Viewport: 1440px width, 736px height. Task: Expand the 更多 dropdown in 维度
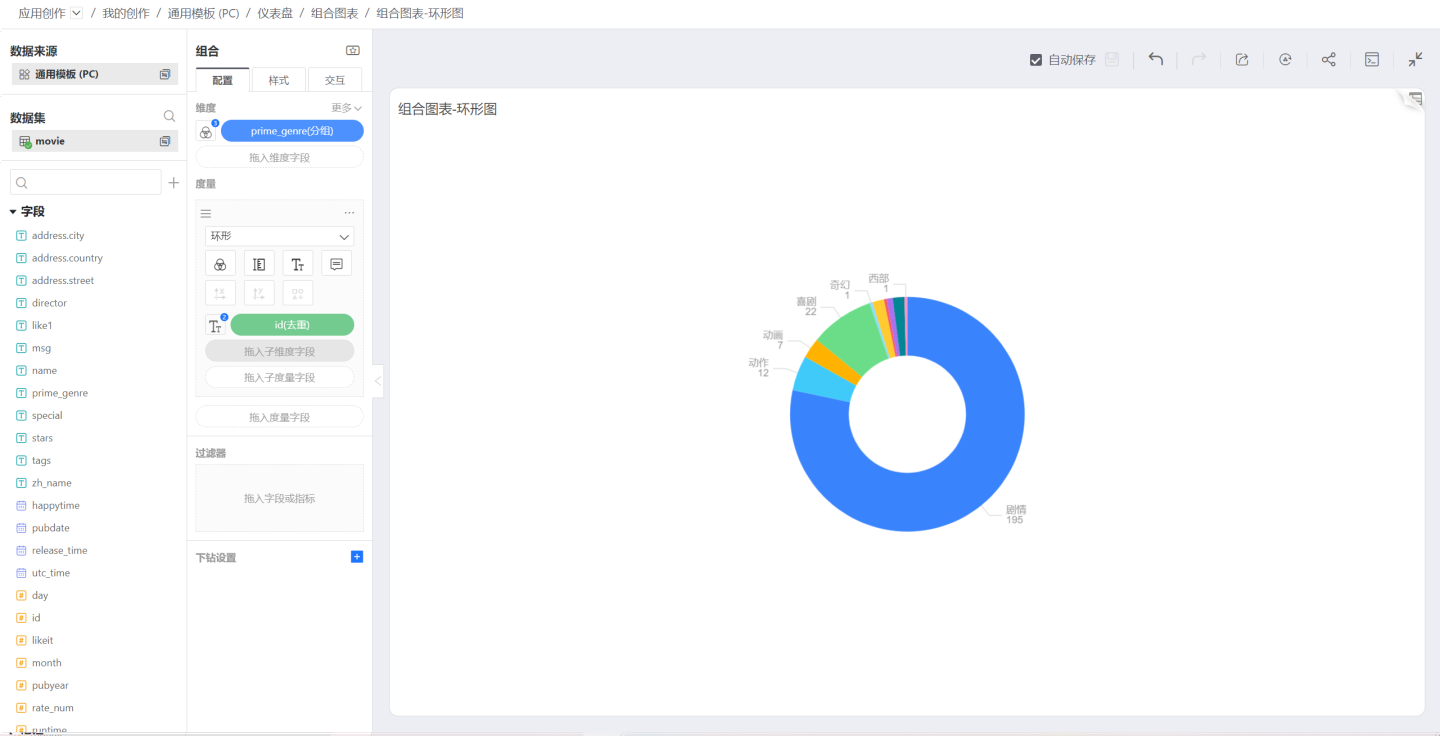[346, 108]
